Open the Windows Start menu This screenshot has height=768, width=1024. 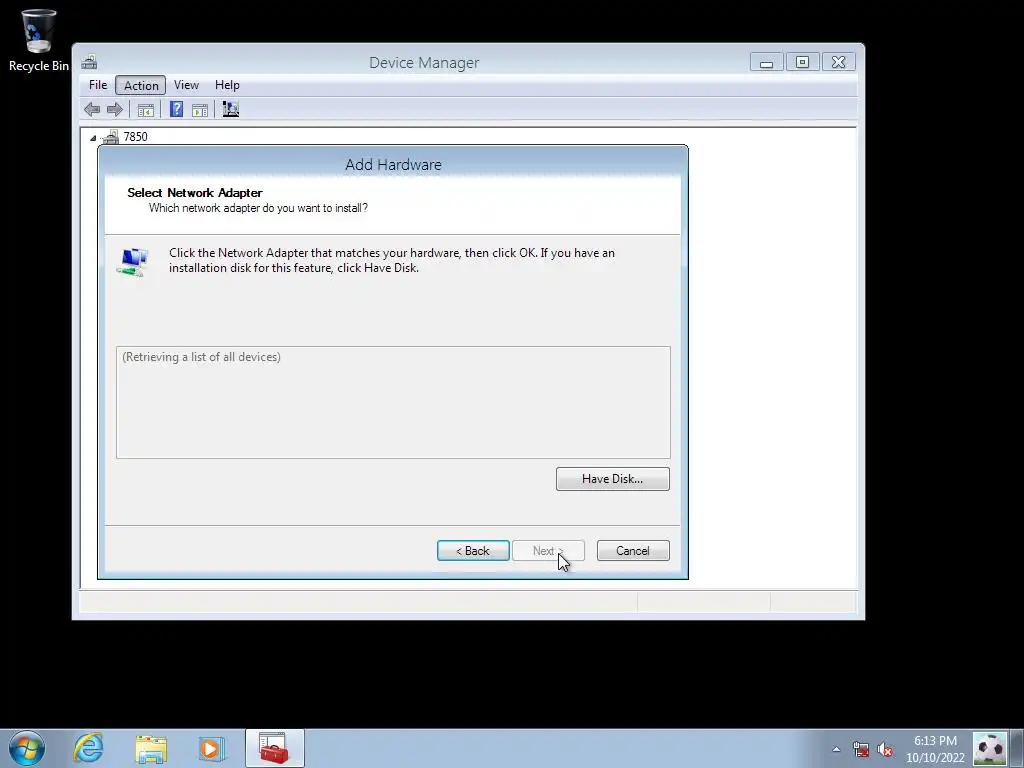coord(27,748)
